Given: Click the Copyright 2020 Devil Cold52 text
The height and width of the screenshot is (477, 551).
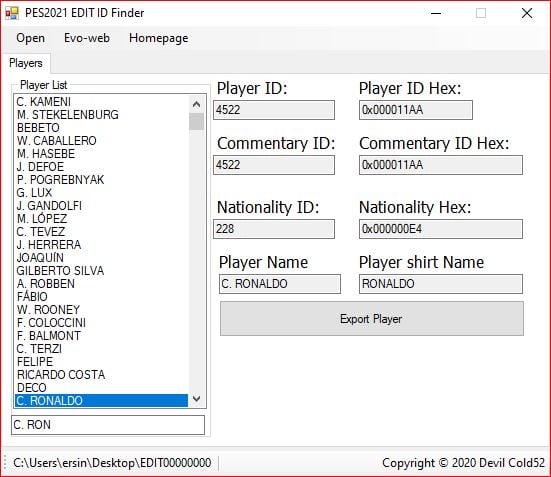Looking at the screenshot, I should pyautogui.click(x=463, y=463).
